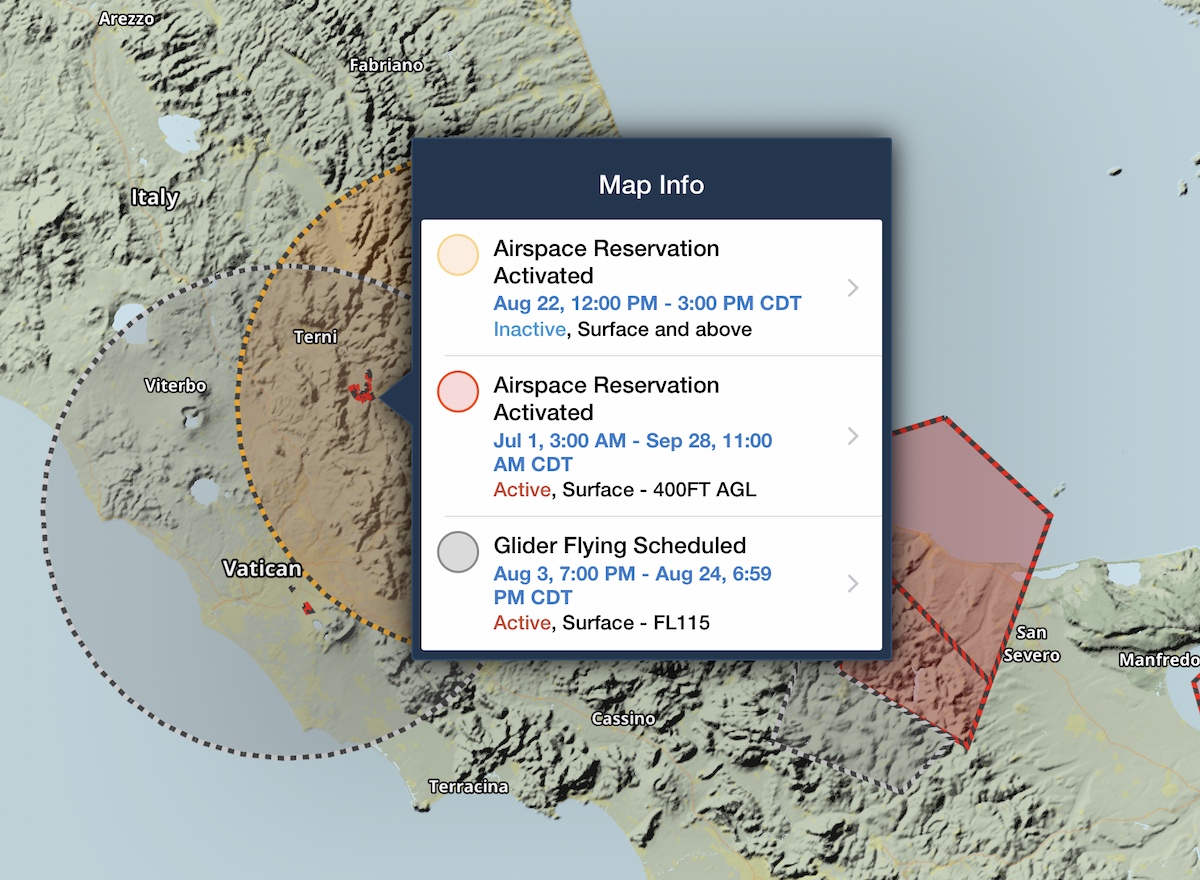Open chevron for Jul 1 – Sep 28 reservation

(852, 436)
